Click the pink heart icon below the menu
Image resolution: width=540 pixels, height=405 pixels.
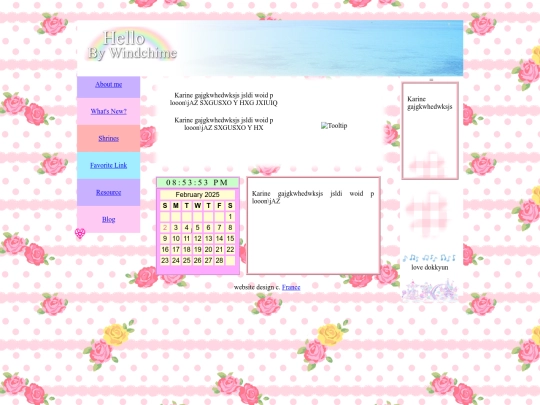[80, 233]
